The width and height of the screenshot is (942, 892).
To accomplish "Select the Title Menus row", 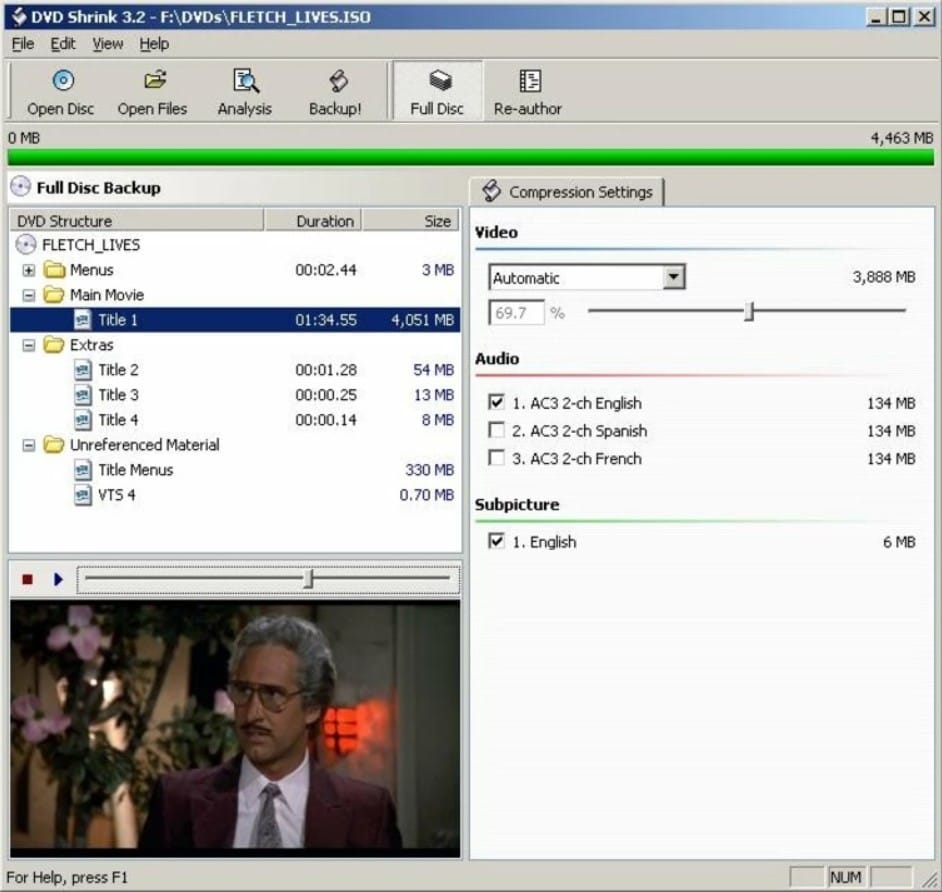I will [235, 470].
